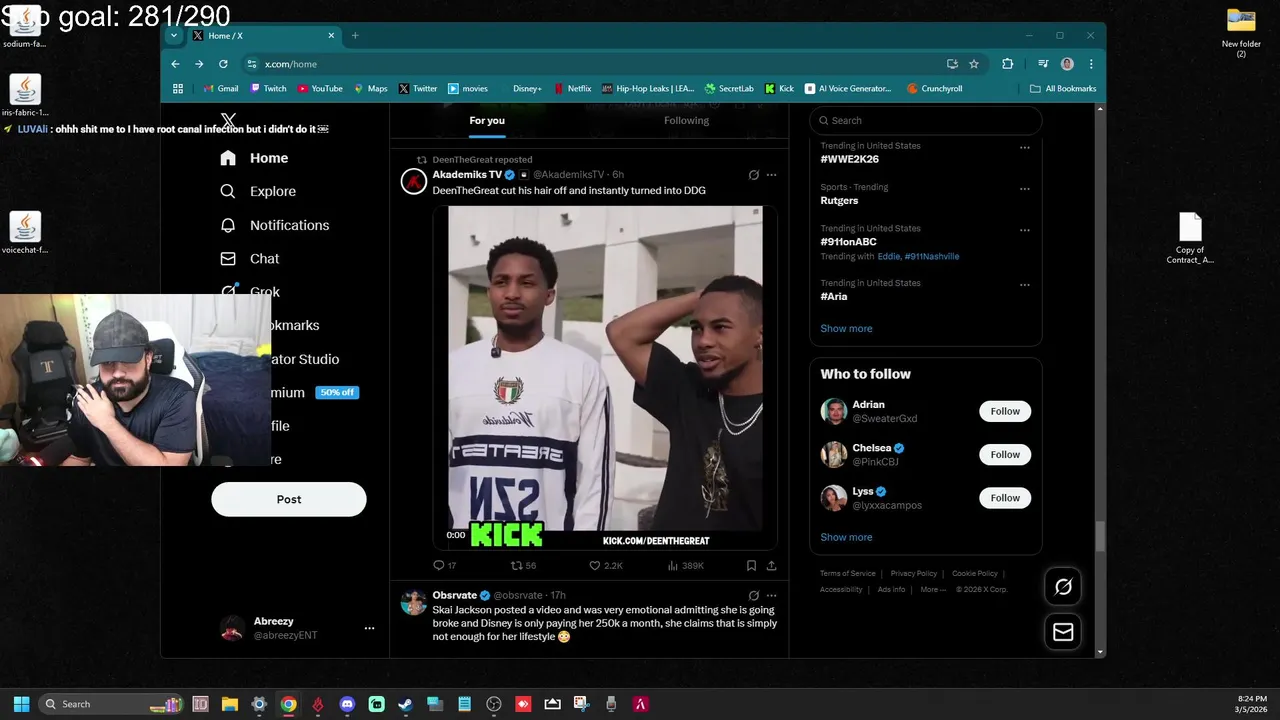
Task: Click the X search input field
Action: [x=926, y=120]
